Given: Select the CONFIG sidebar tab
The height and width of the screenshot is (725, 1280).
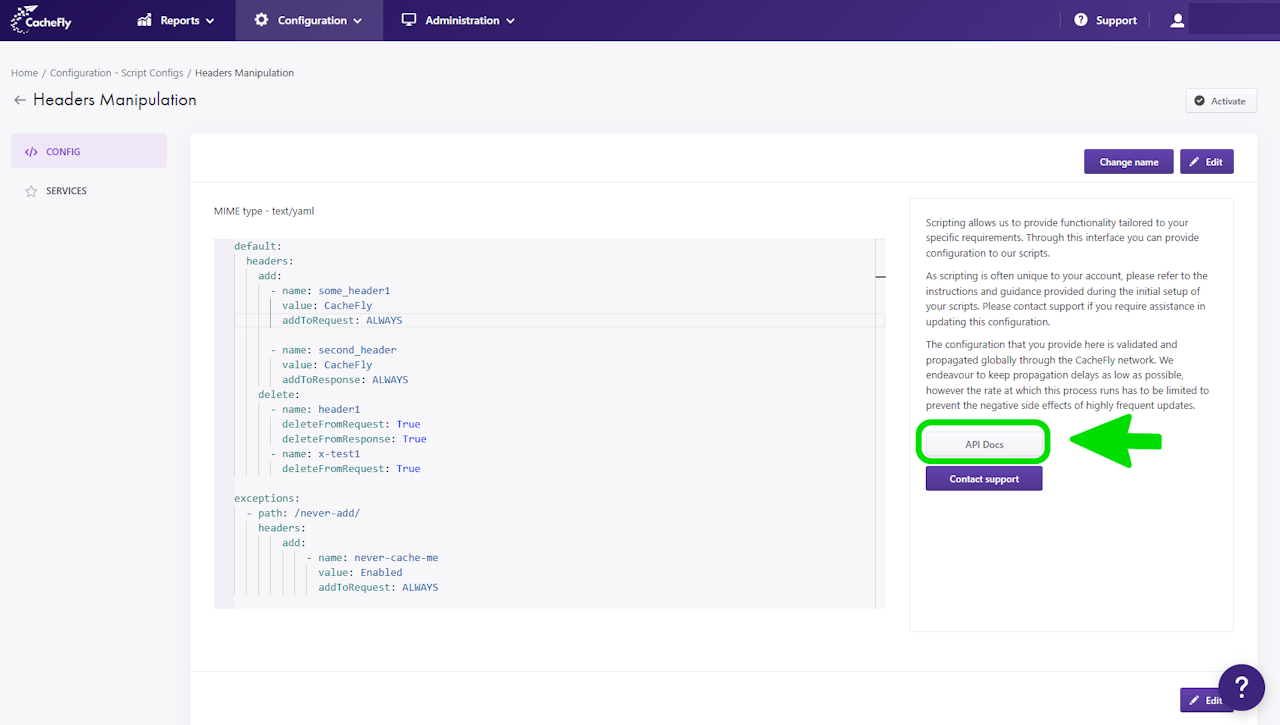Looking at the screenshot, I should click(x=88, y=152).
